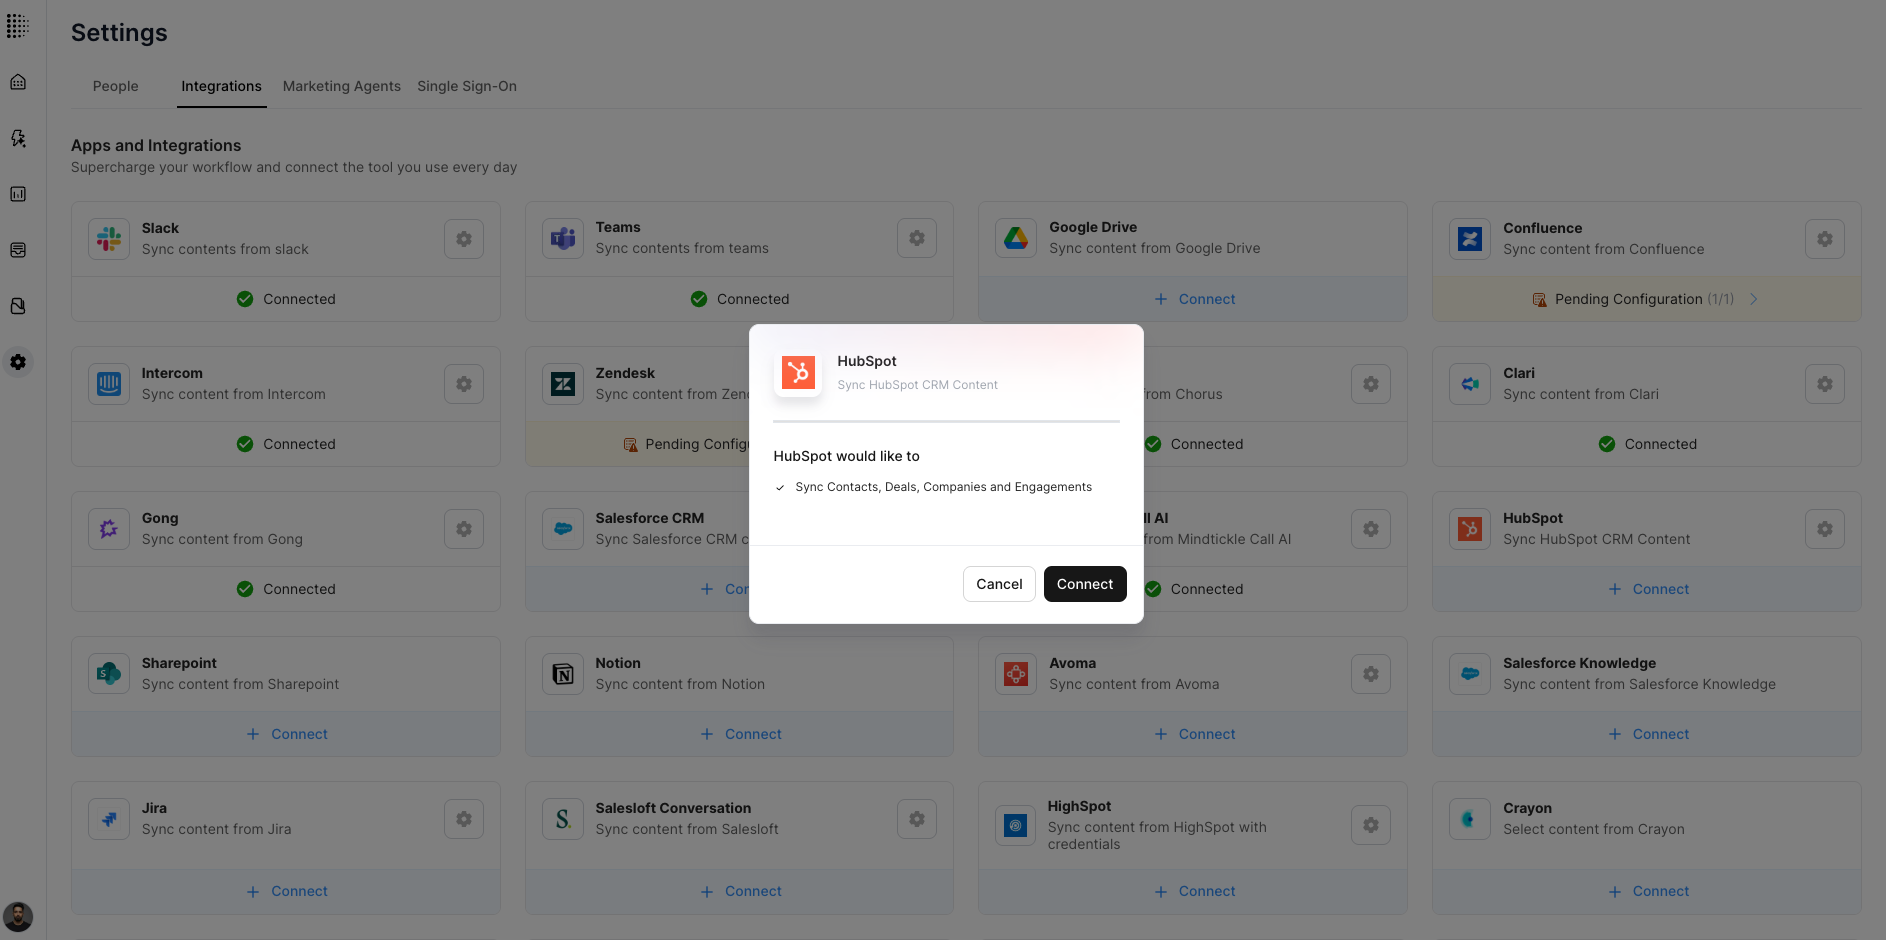Confirm Connect in the HubSpot dialog

tap(1085, 584)
